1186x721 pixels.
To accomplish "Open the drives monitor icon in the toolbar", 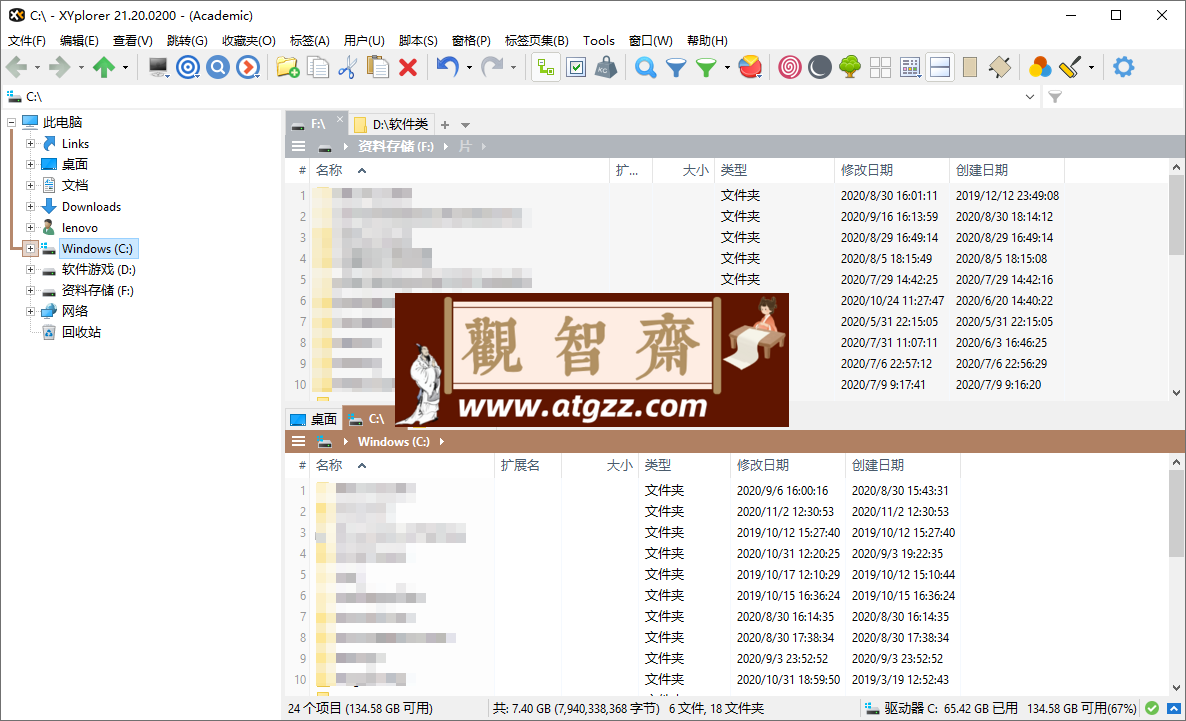I will pyautogui.click(x=158, y=67).
